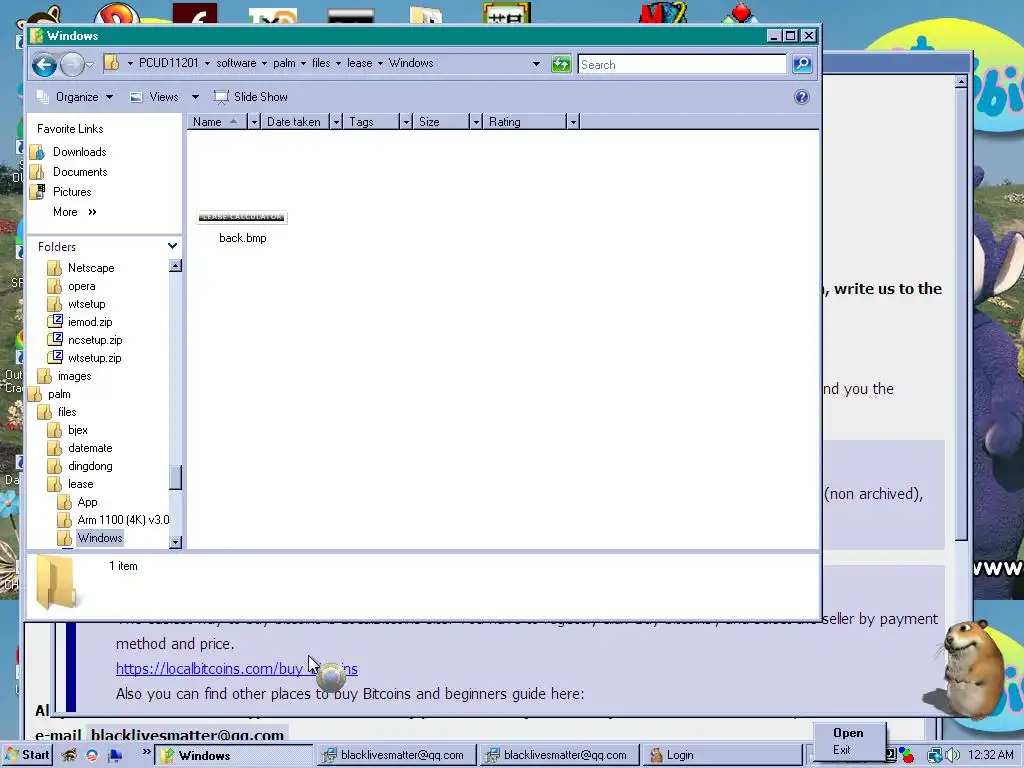Screen dimensions: 1024x768
Task: Click the Start button
Action: click(x=27, y=755)
